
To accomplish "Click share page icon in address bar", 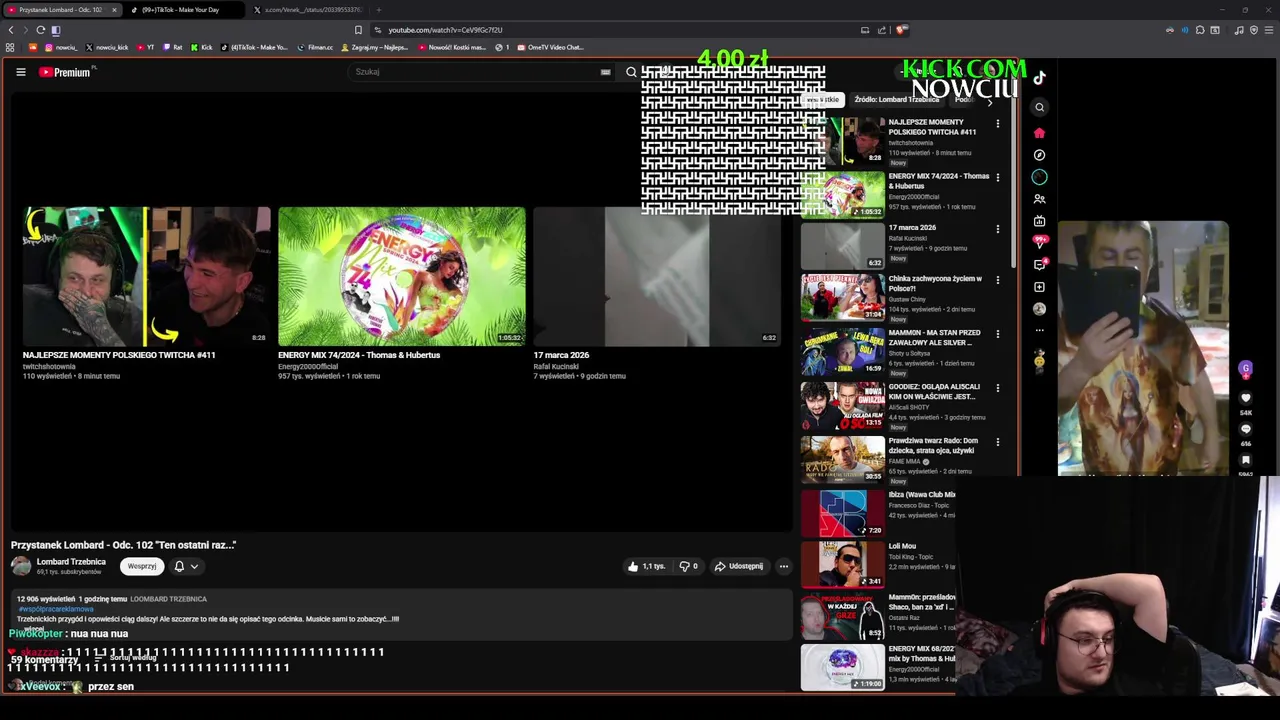I will (882, 30).
